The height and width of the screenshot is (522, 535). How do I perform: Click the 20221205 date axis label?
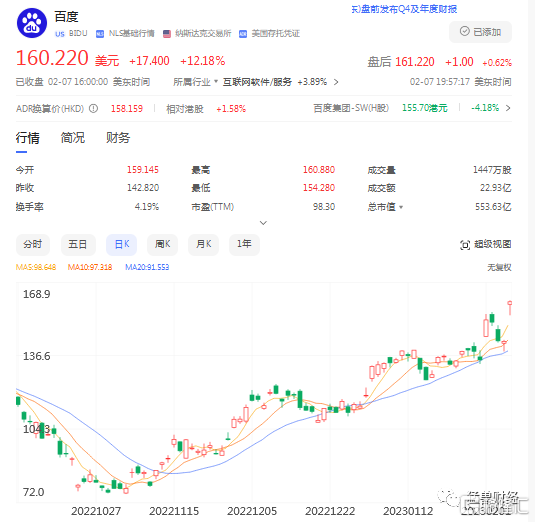click(x=252, y=511)
